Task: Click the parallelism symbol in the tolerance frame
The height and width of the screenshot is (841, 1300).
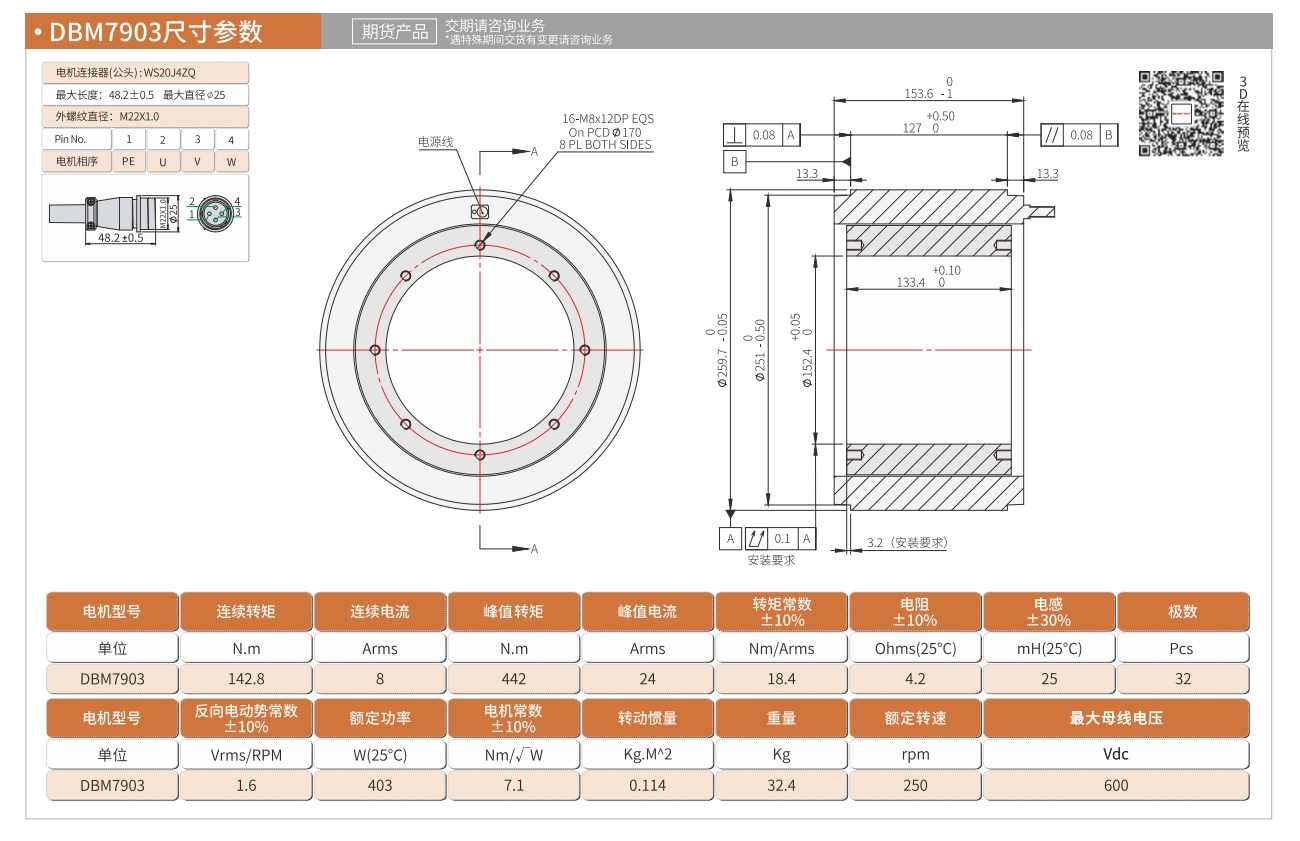Action: pos(1052,134)
